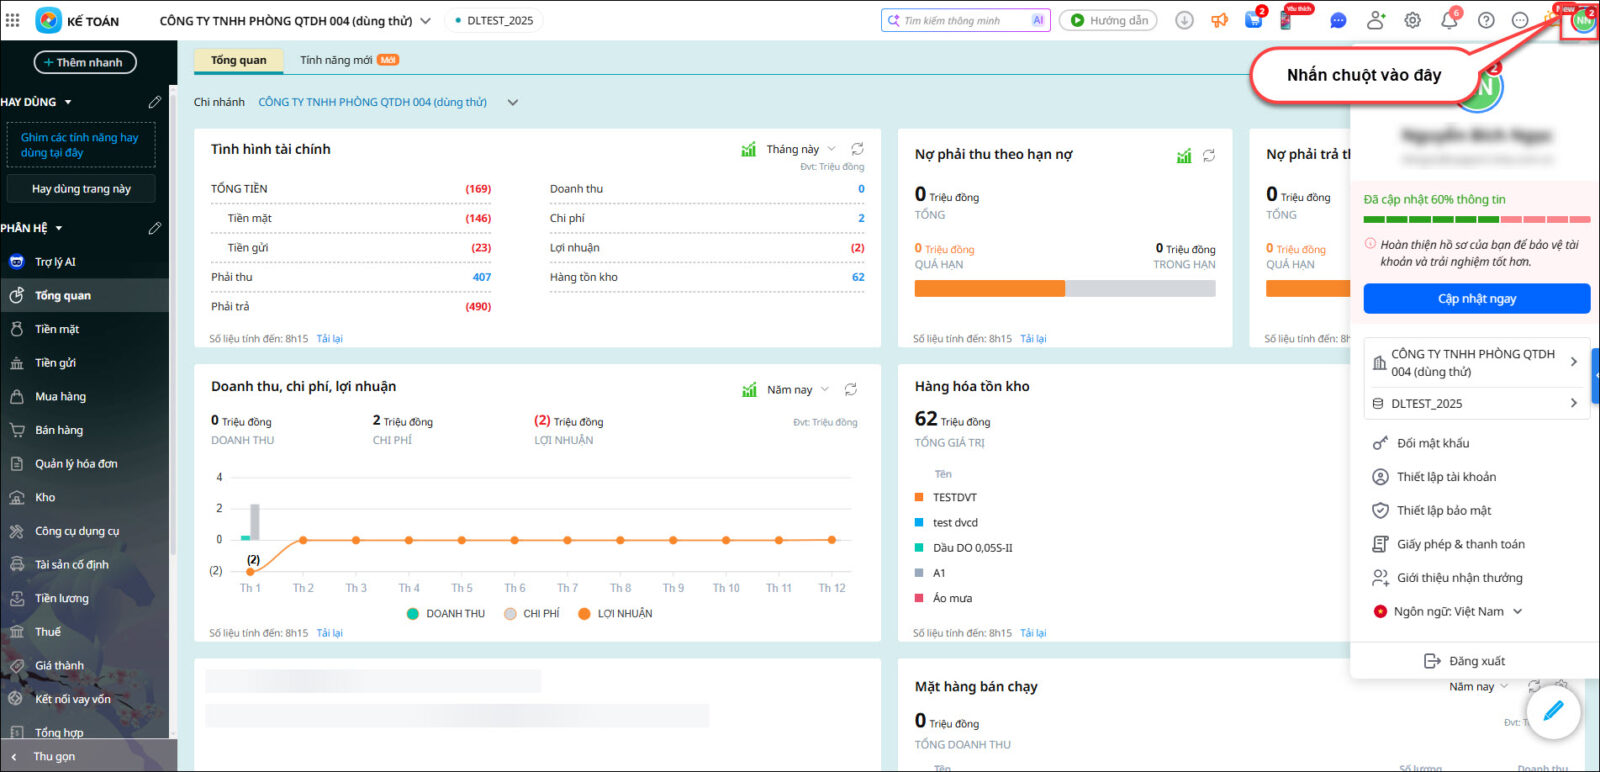Image resolution: width=1600 pixels, height=772 pixels.
Task: Click the help question mark icon
Action: [x=1486, y=20]
